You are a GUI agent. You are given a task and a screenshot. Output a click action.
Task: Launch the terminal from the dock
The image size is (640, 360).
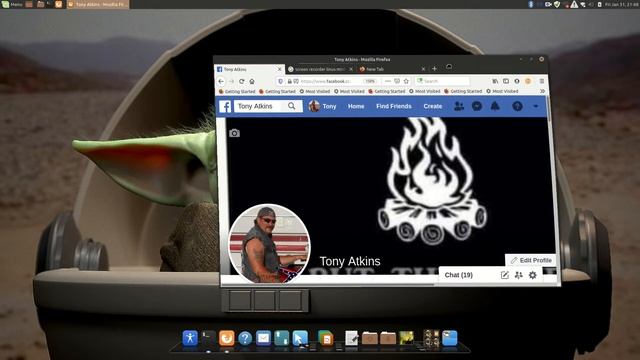coord(208,338)
